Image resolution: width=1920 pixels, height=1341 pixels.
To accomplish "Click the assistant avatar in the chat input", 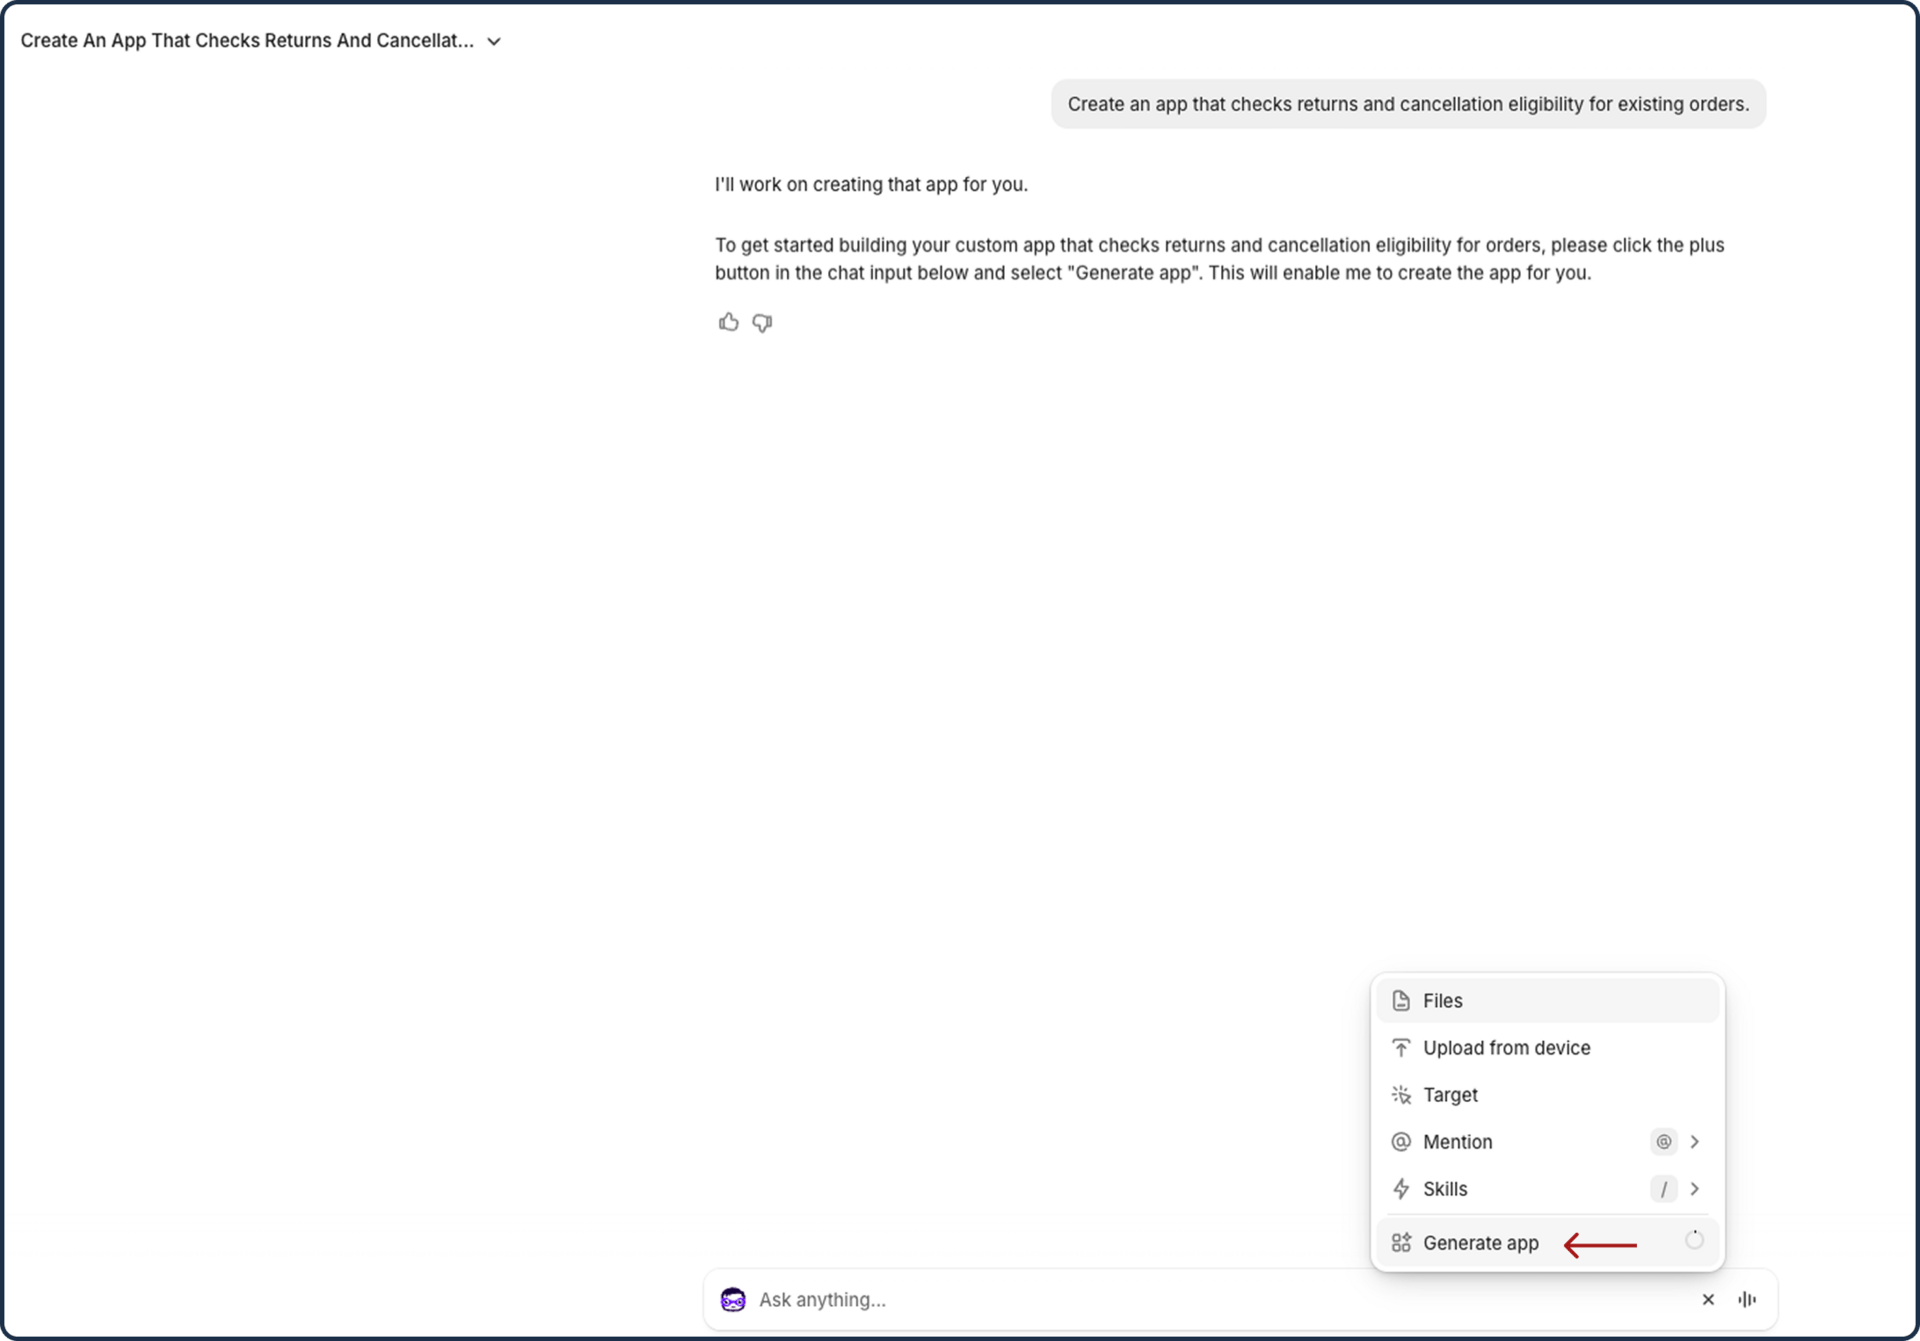I will pyautogui.click(x=733, y=1299).
